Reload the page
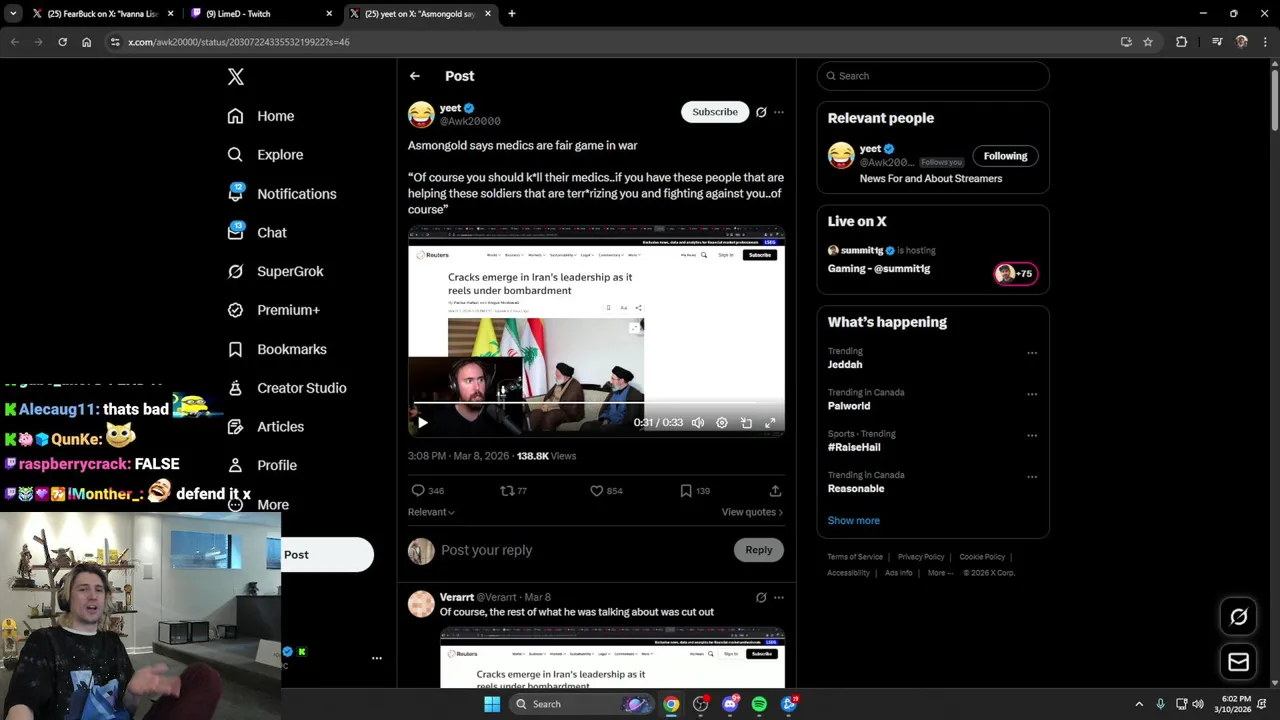This screenshot has height=720, width=1280. (x=62, y=42)
